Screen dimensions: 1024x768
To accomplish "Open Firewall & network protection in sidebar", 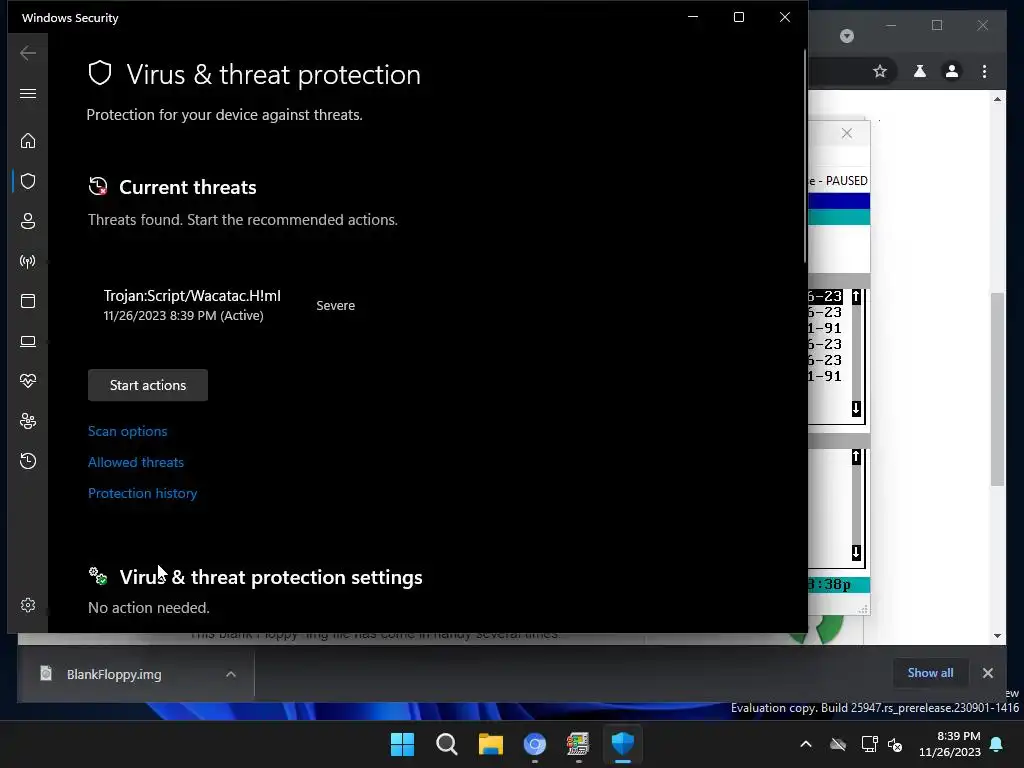I will click(28, 261).
